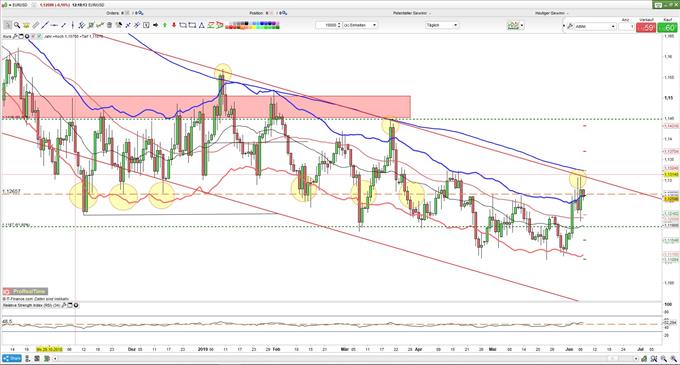Toggle the red checkbox beside Kurs label
This screenshot has width=680, height=365.
coord(33,36)
